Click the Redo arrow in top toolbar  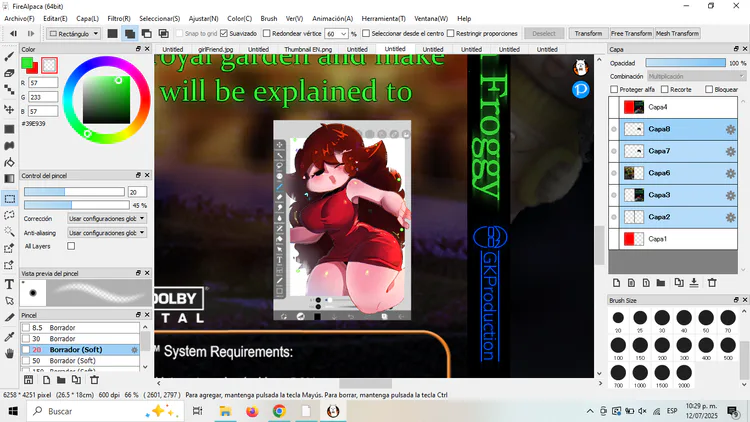coord(31,33)
